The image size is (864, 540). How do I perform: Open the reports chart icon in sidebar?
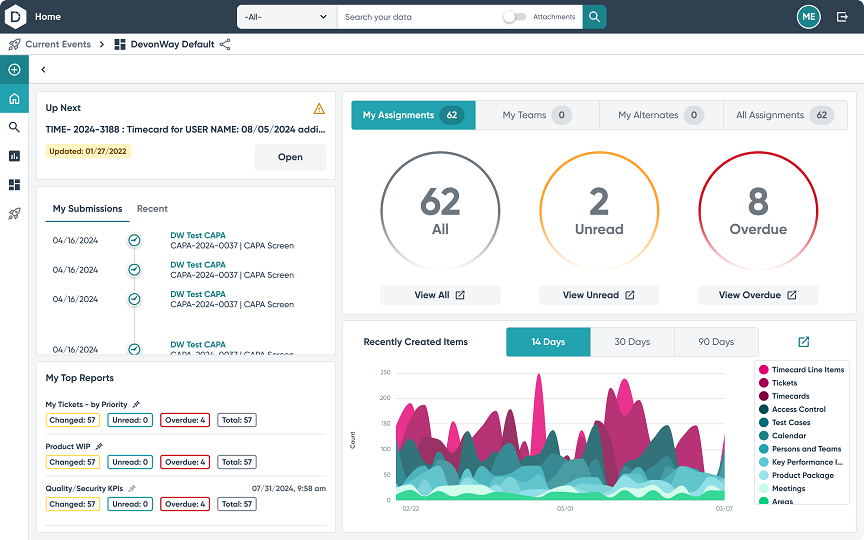(14, 156)
